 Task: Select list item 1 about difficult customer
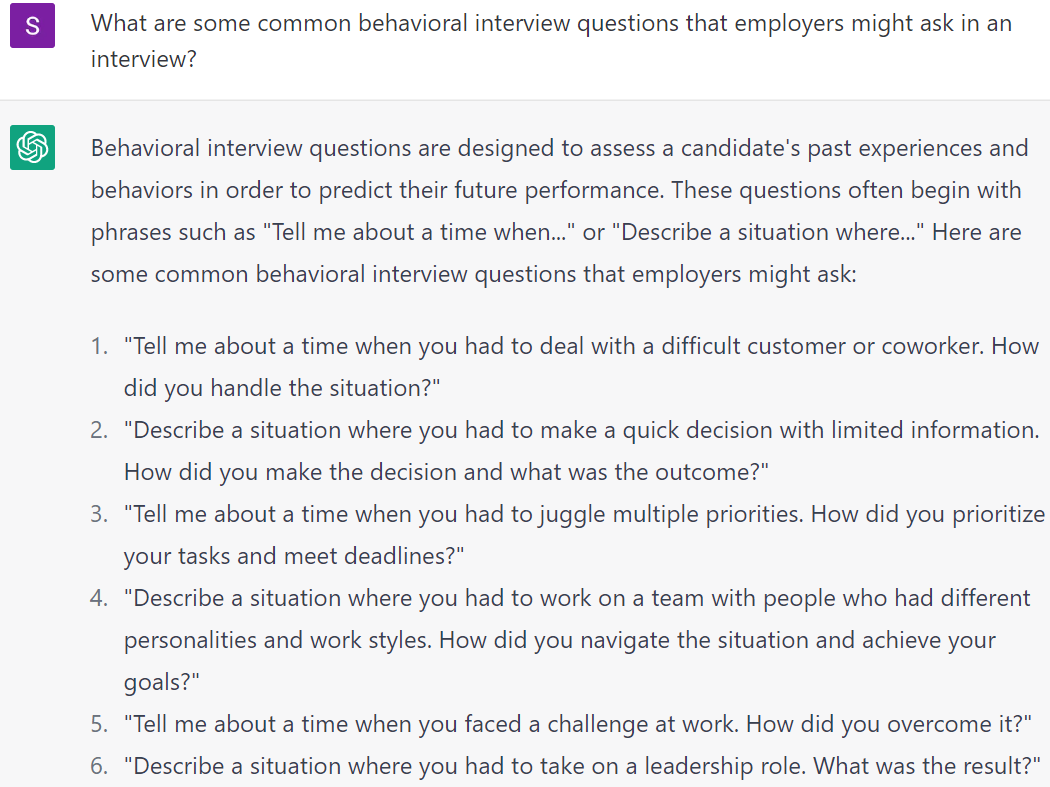pos(581,367)
